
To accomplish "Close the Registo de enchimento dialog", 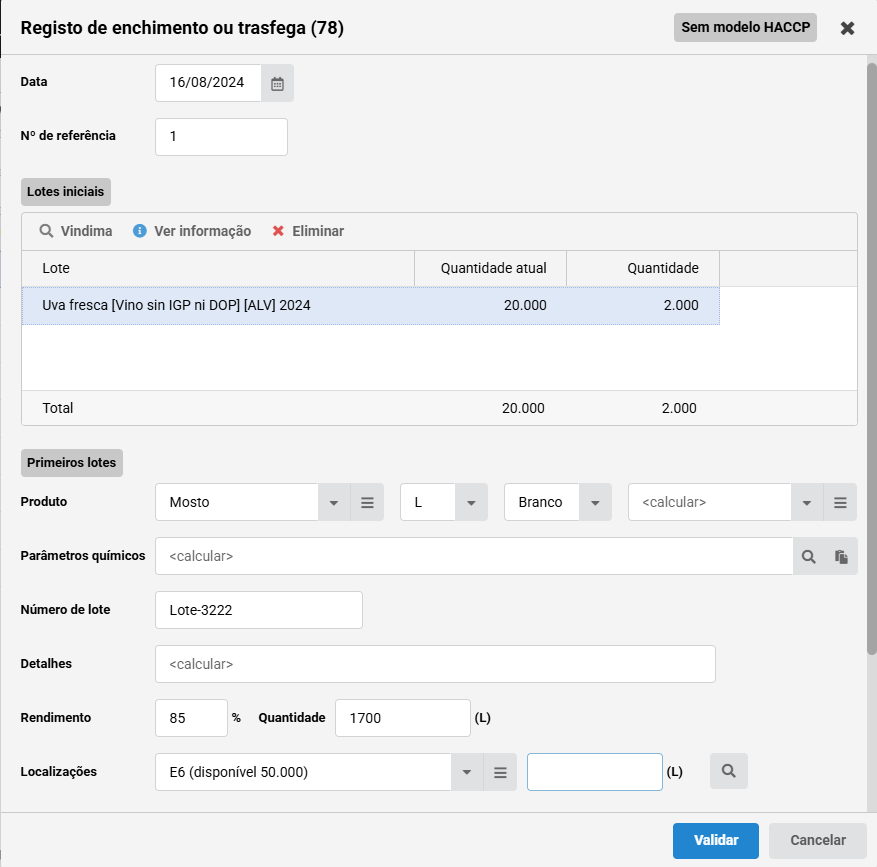I will [x=847, y=28].
